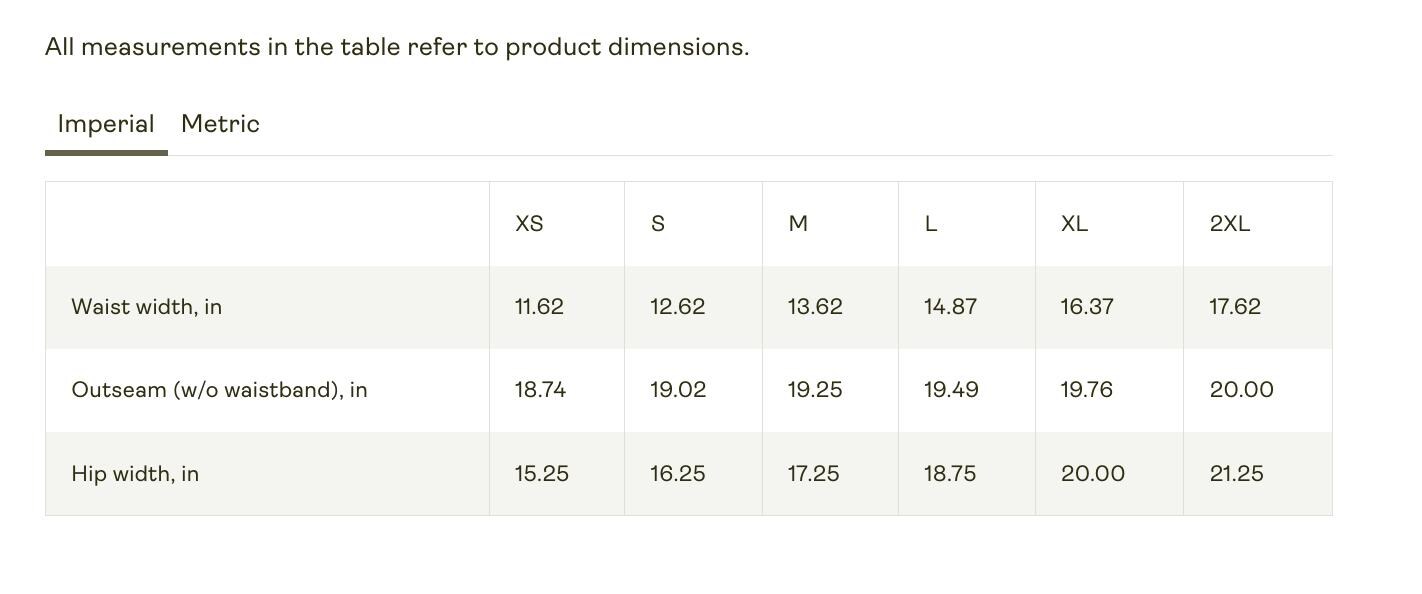Click the M size column header
The width and height of the screenshot is (1422, 594).
798,224
